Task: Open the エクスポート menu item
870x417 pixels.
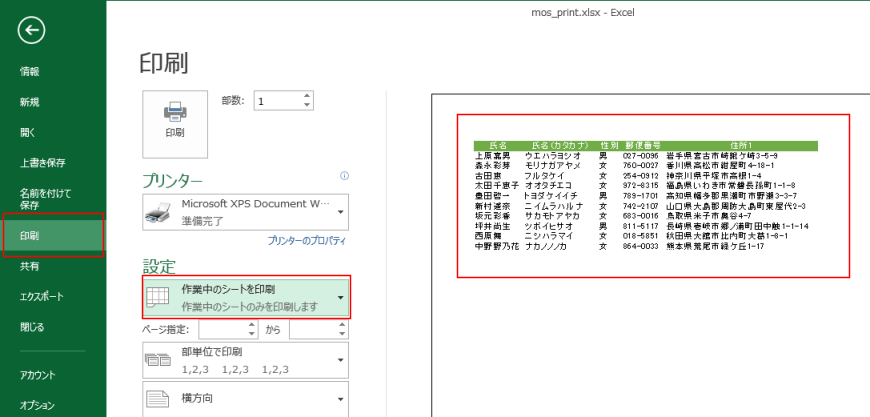Action: [x=42, y=297]
